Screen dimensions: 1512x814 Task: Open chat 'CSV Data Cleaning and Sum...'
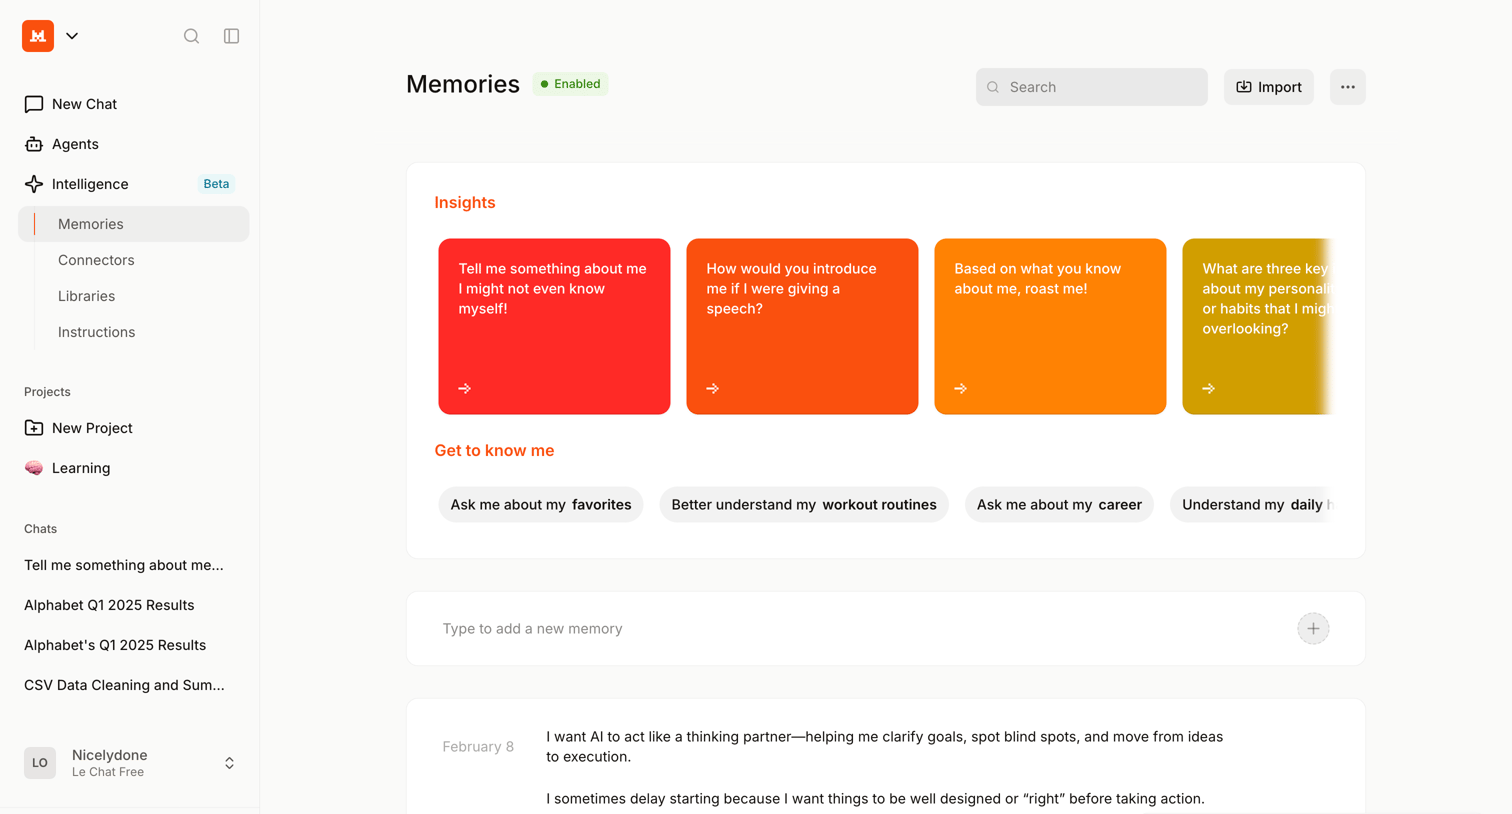coord(124,685)
